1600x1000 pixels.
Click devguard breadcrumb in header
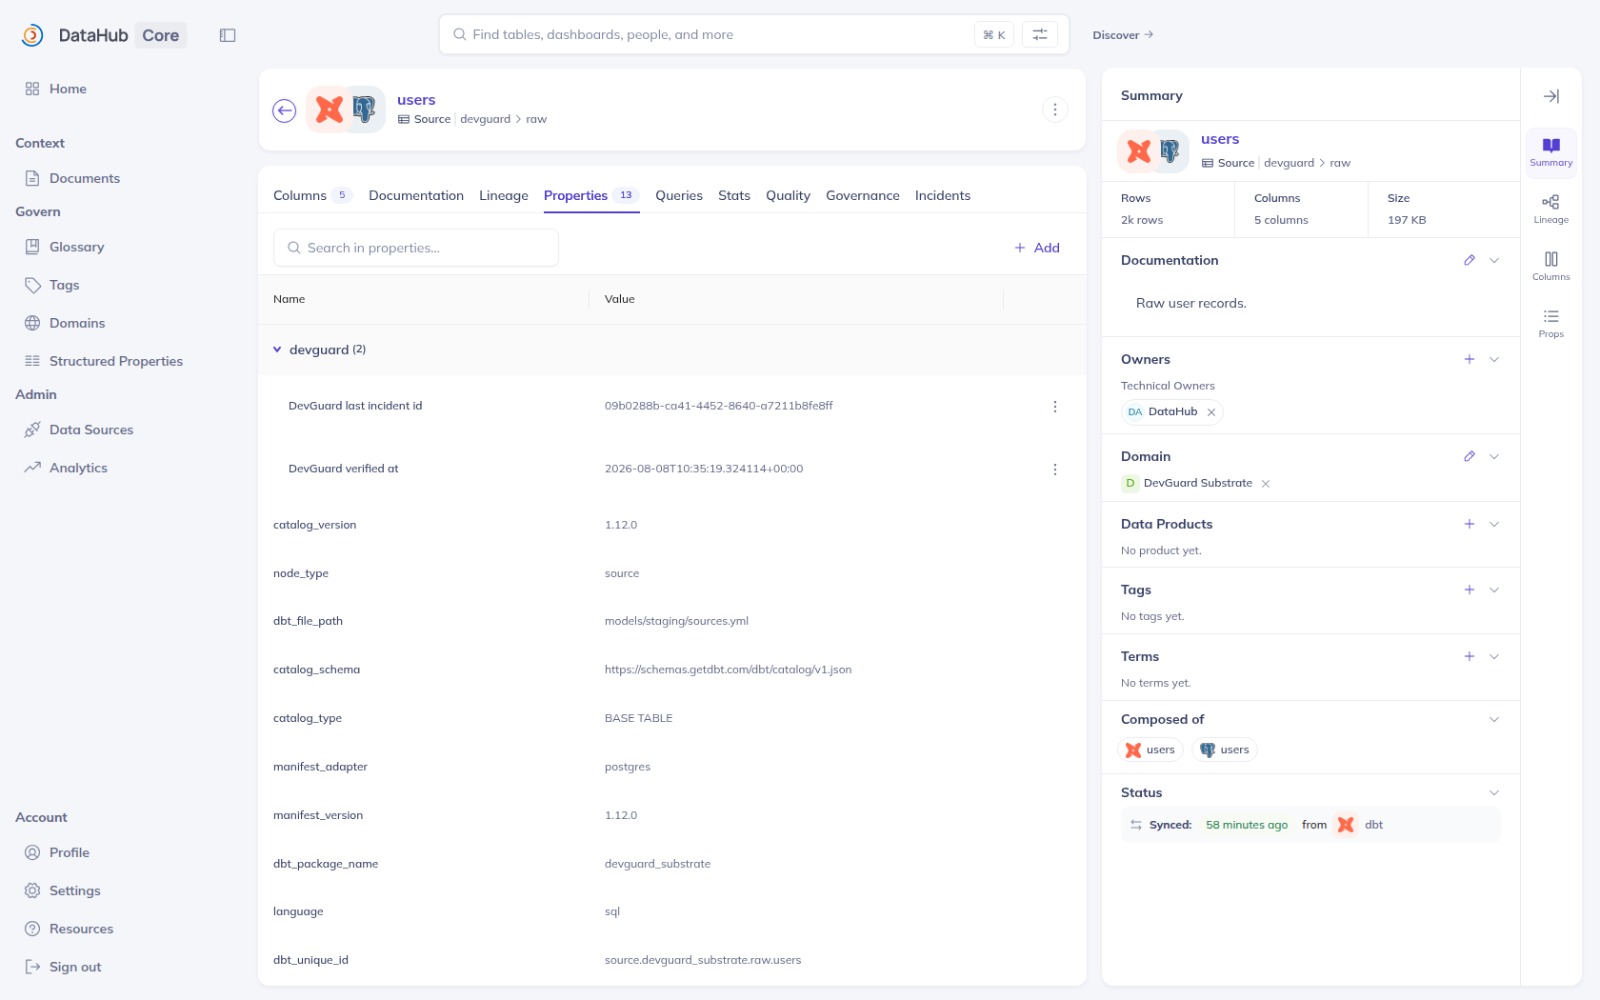(485, 119)
